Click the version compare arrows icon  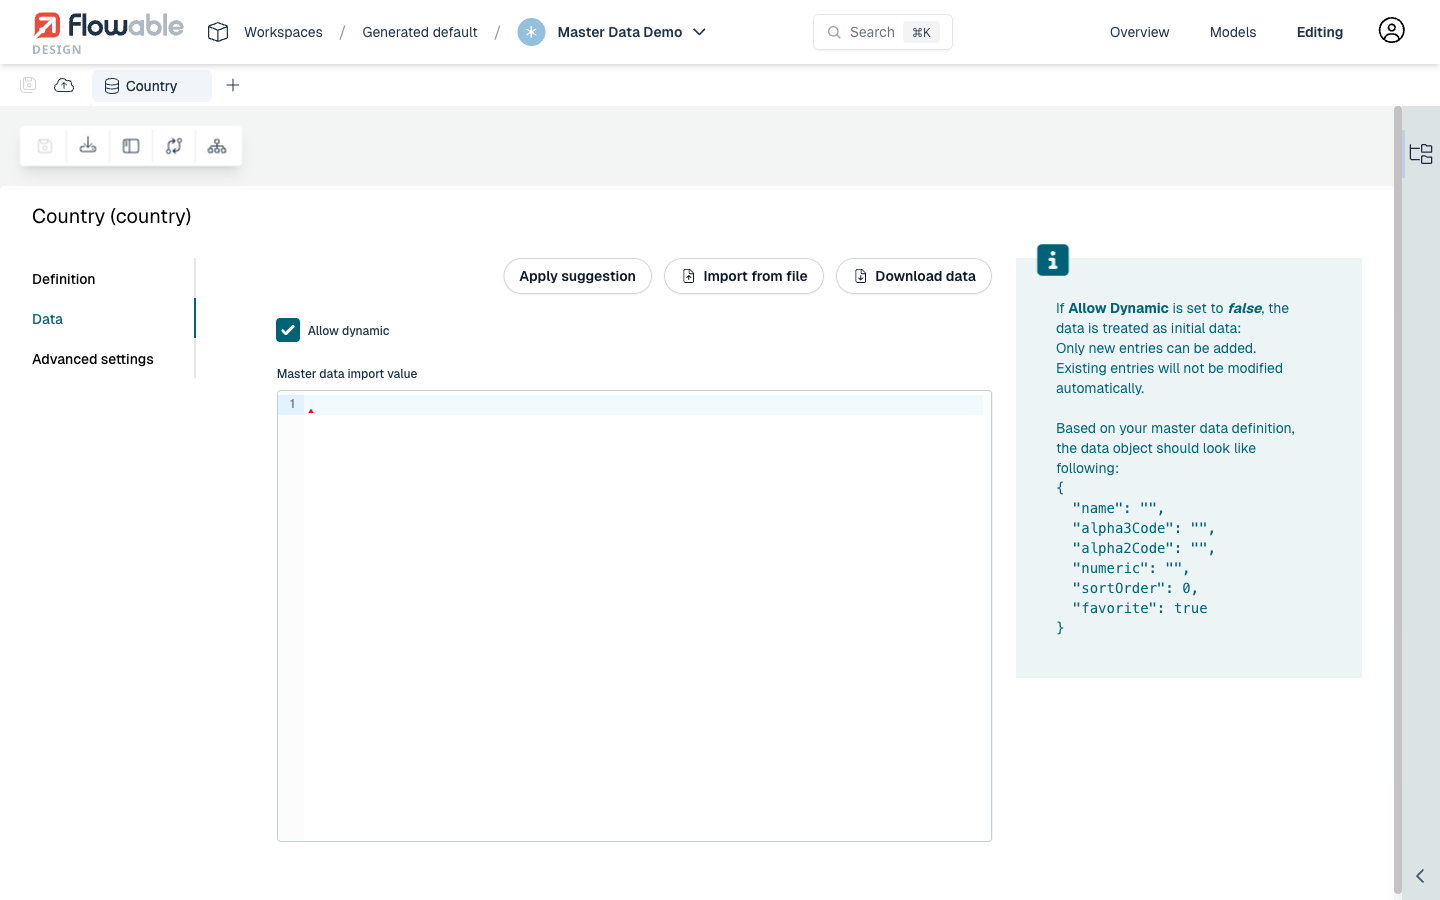[x=174, y=146]
